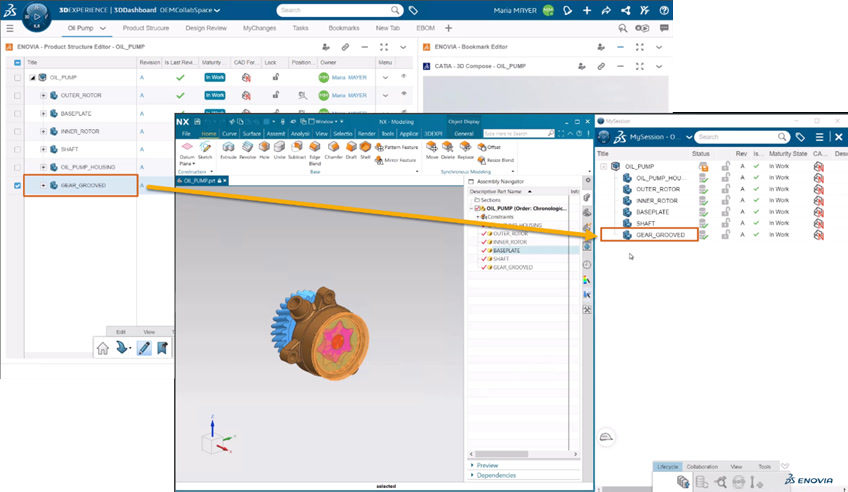Click the Mirror Feature command
848x492 pixels.
[x=395, y=160]
